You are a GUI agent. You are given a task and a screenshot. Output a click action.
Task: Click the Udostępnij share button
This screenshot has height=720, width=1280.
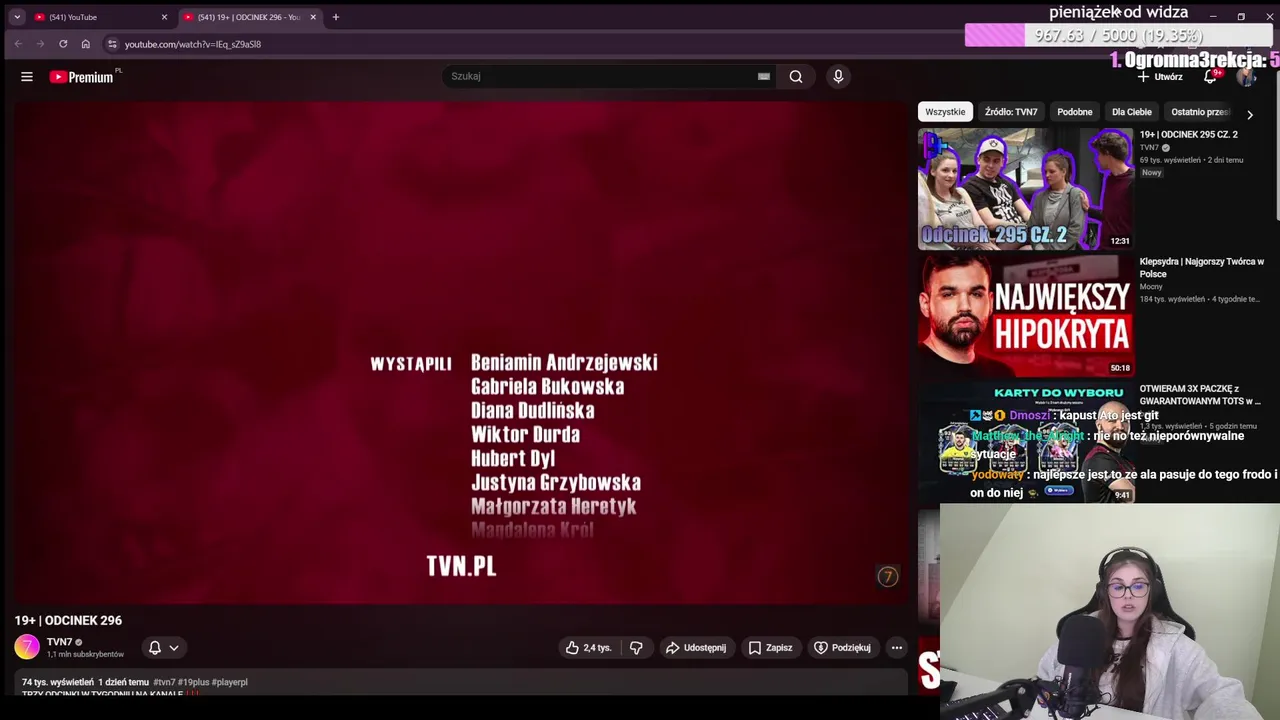(x=695, y=648)
